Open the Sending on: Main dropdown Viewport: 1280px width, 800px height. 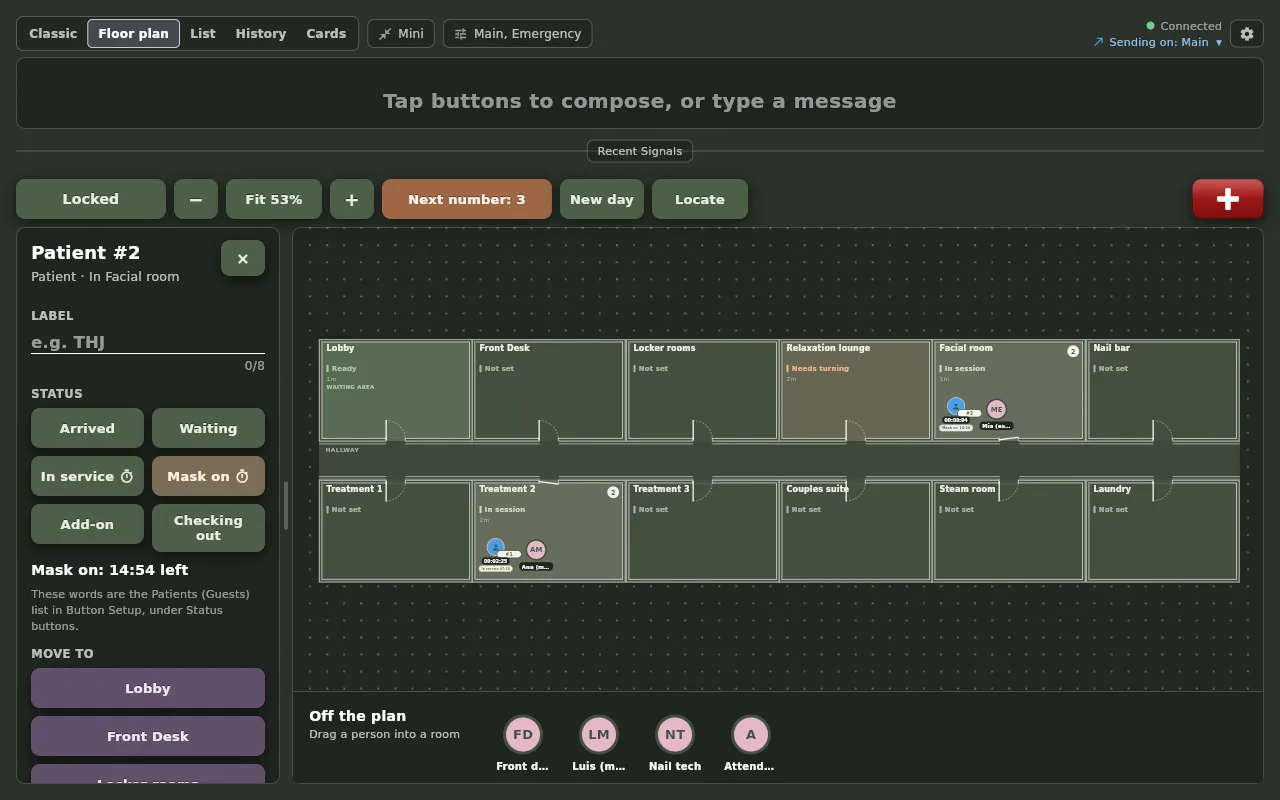tap(1158, 42)
